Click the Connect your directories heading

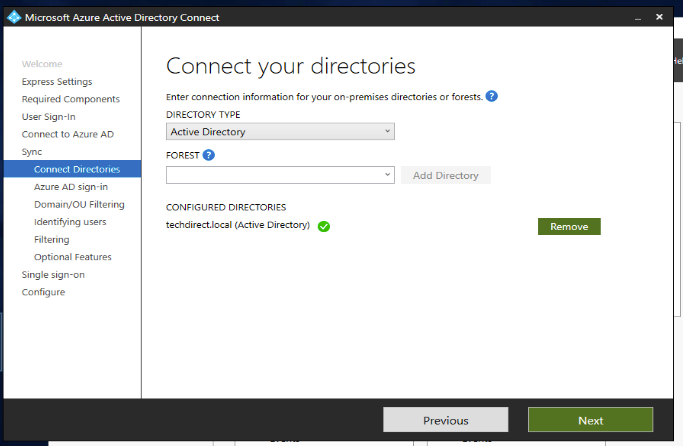(x=291, y=66)
